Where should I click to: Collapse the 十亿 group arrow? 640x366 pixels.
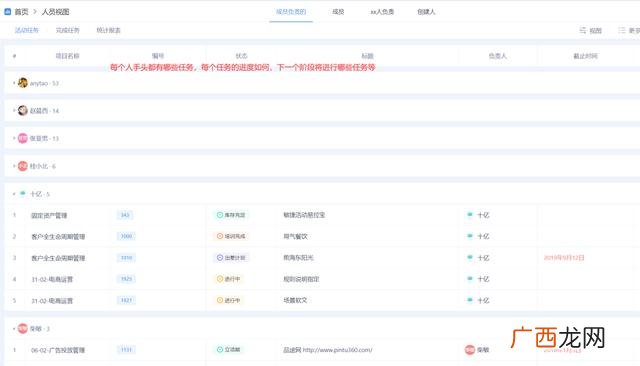(14, 194)
